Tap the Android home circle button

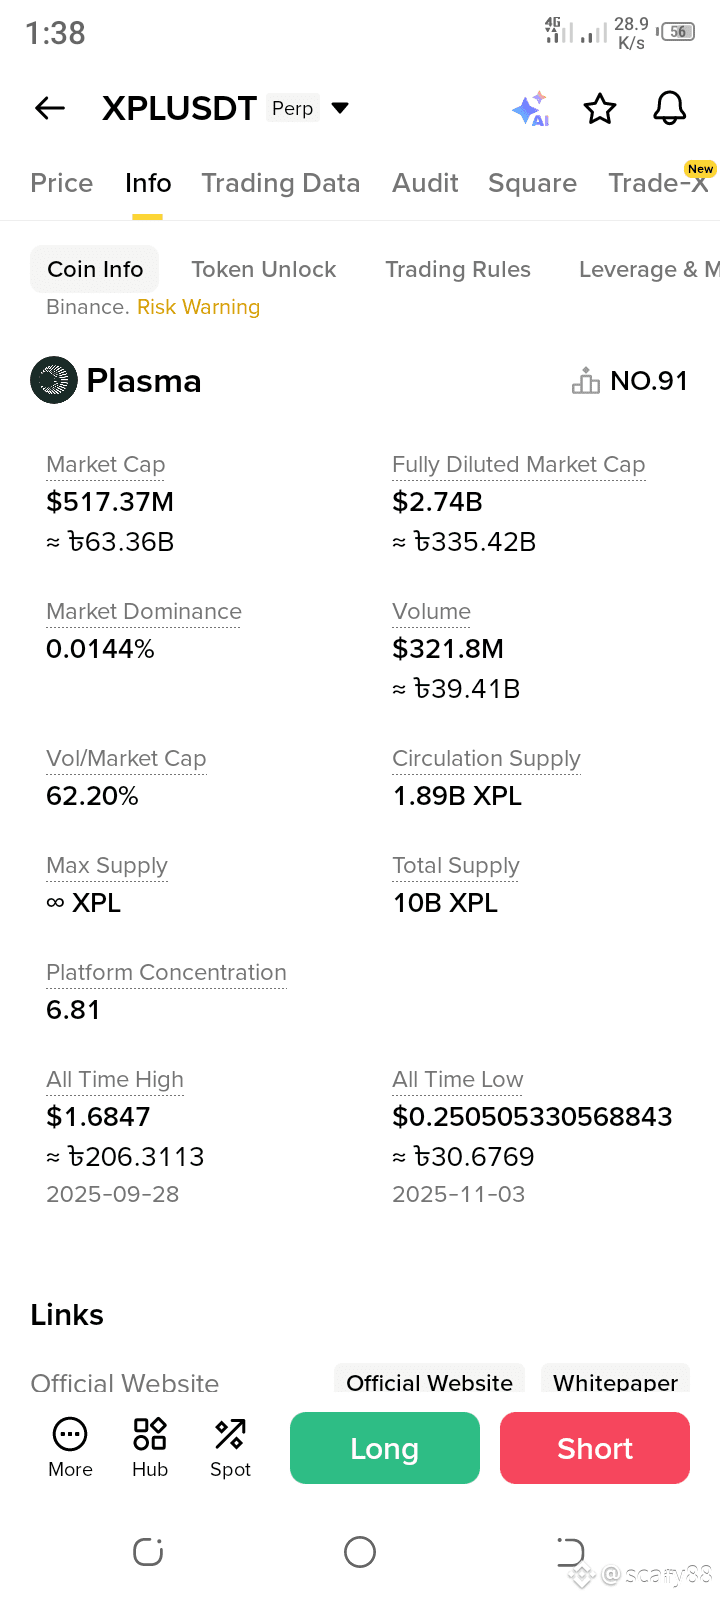pos(360,1552)
